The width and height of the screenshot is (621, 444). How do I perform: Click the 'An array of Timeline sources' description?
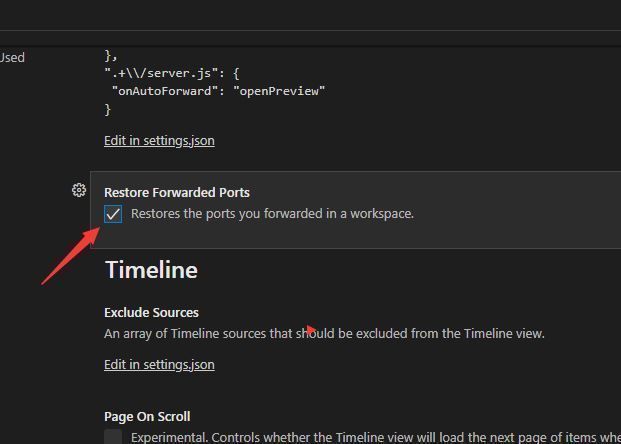pyautogui.click(x=324, y=334)
